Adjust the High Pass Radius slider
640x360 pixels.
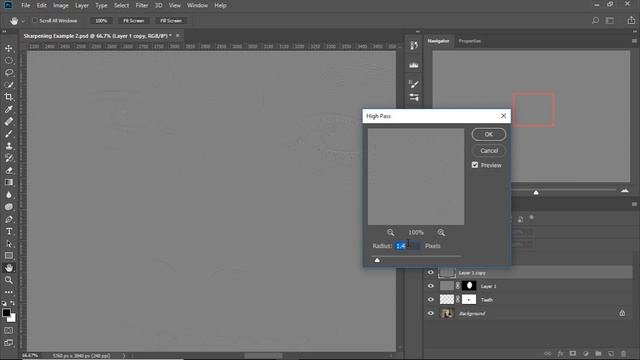point(377,260)
